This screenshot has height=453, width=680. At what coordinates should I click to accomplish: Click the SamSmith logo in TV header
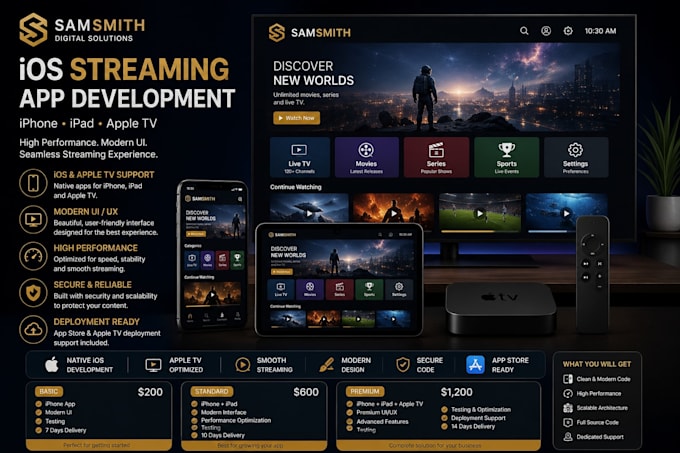click(x=310, y=33)
